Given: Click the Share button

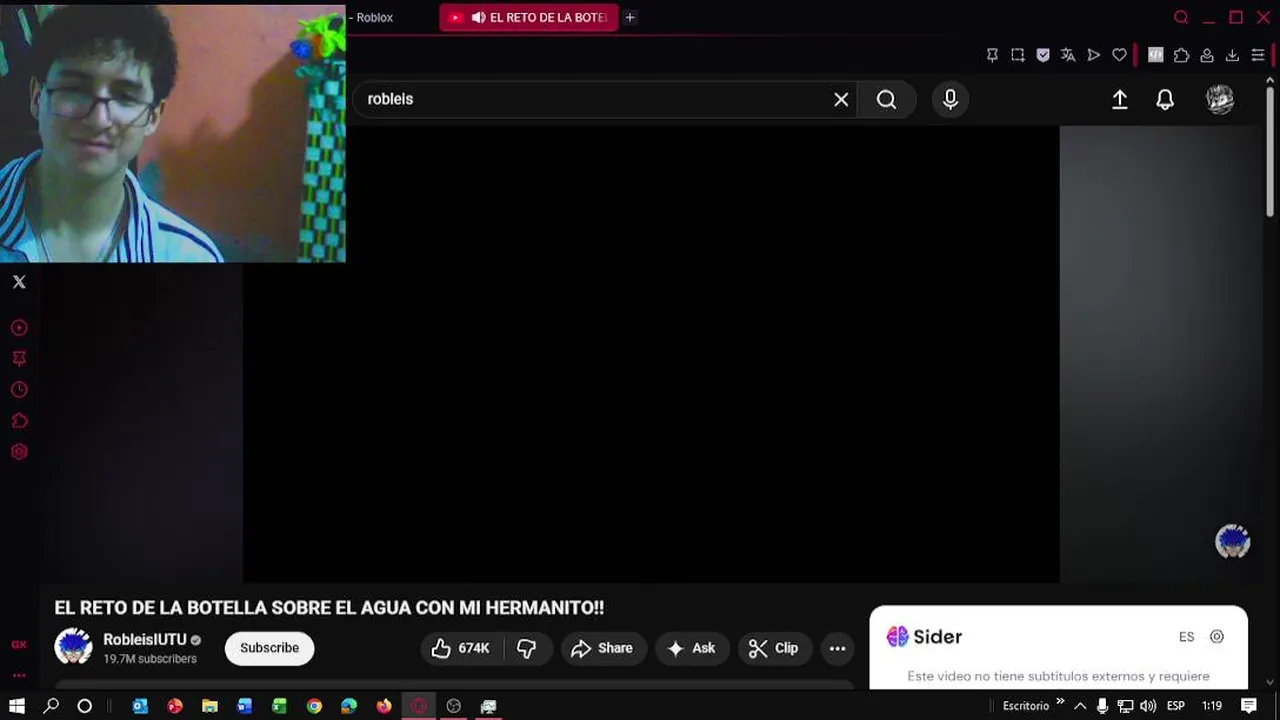Looking at the screenshot, I should coord(603,648).
